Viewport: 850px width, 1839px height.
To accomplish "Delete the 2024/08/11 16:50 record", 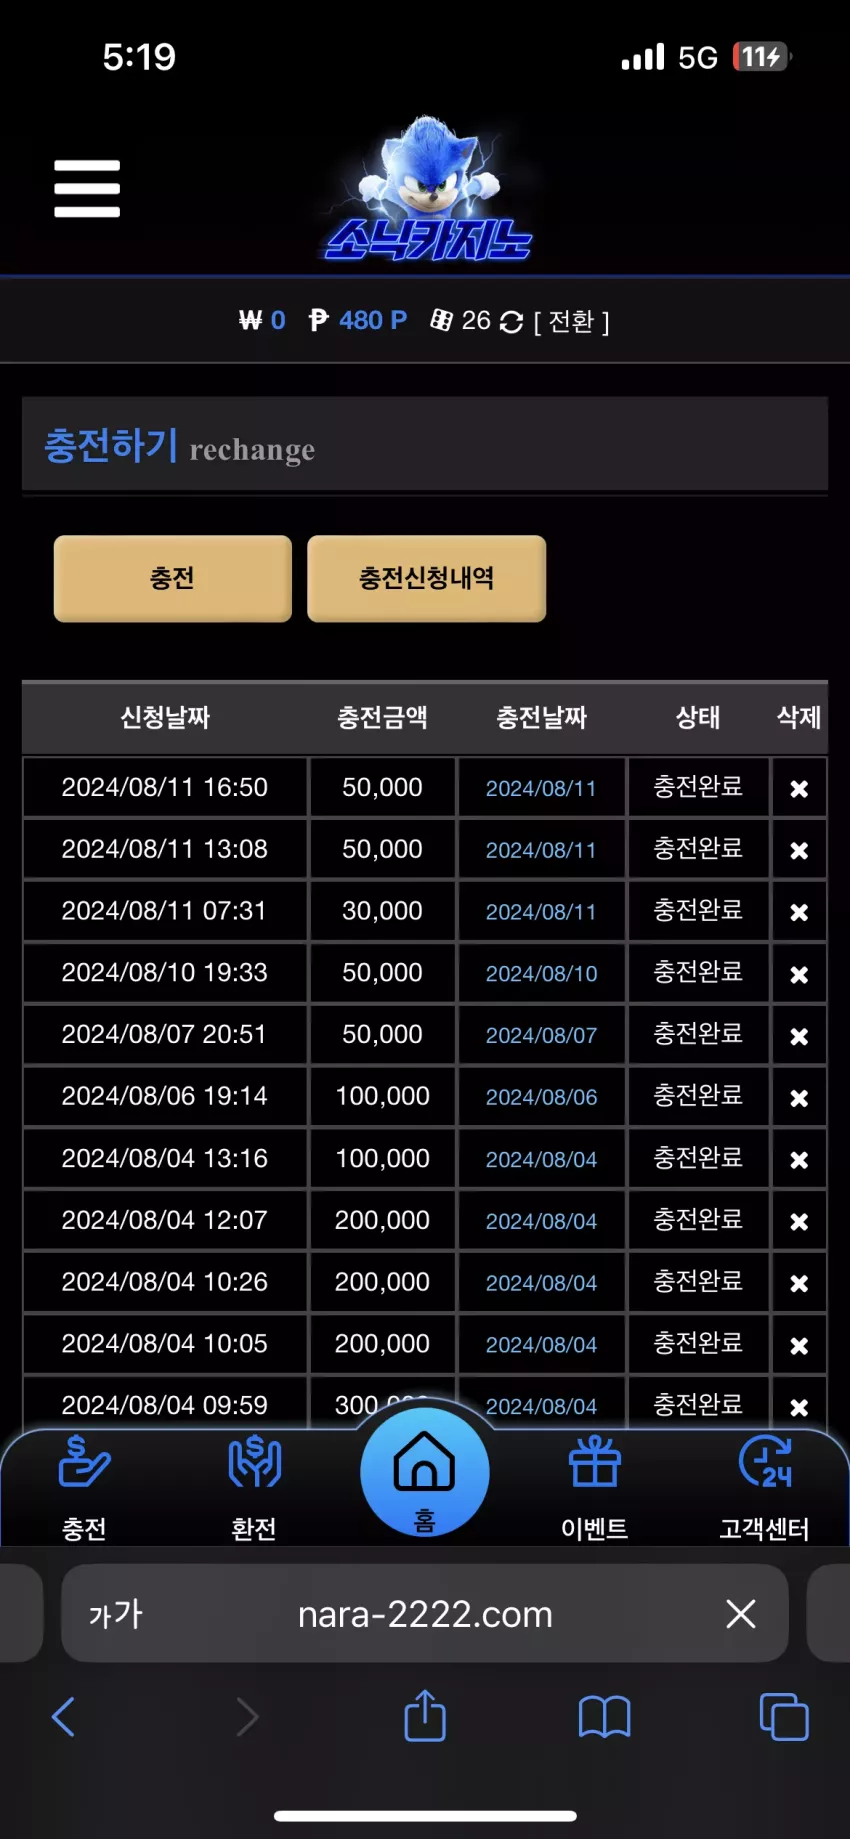I will coord(799,789).
